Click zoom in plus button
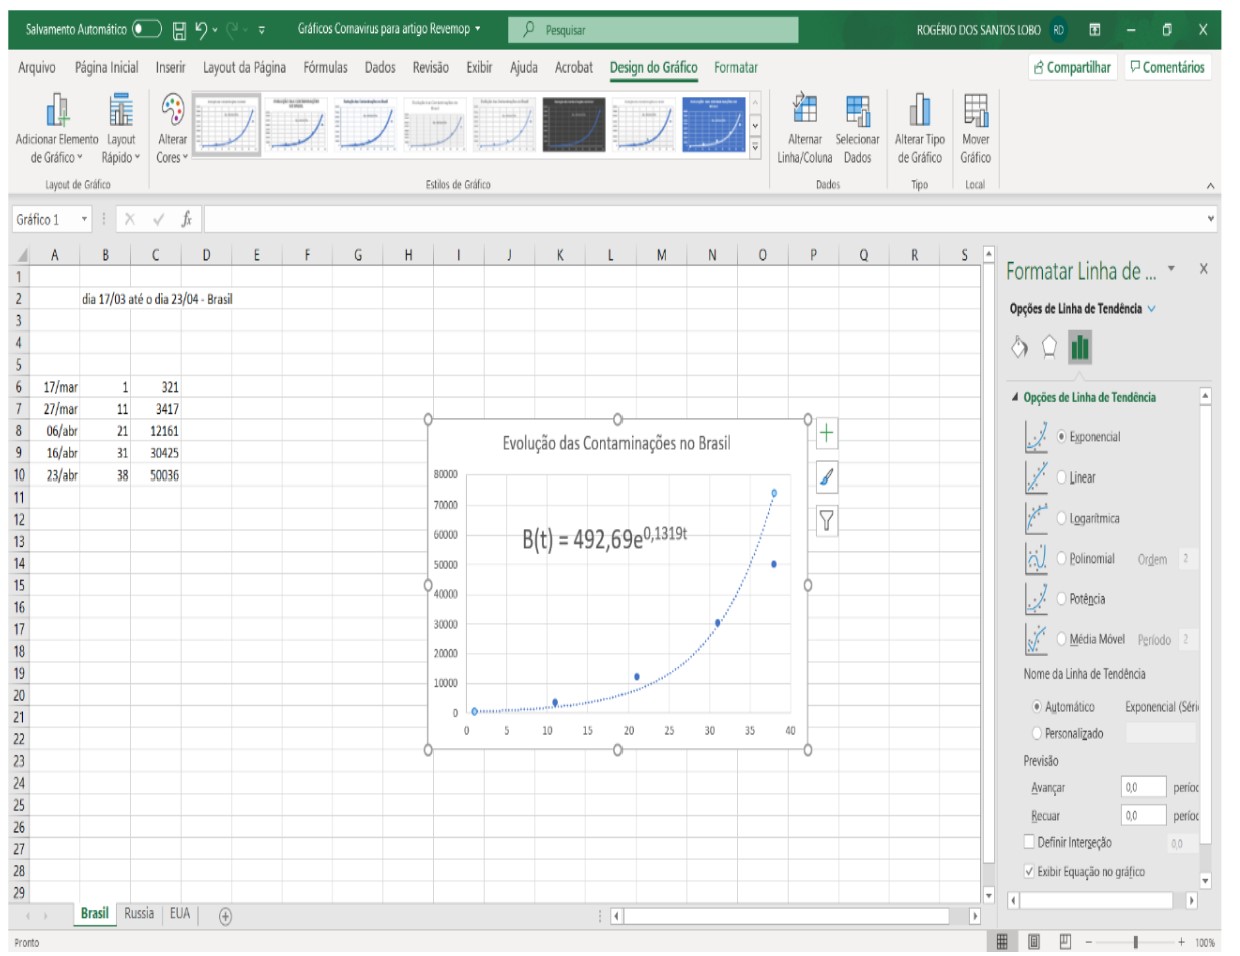 tap(1181, 942)
